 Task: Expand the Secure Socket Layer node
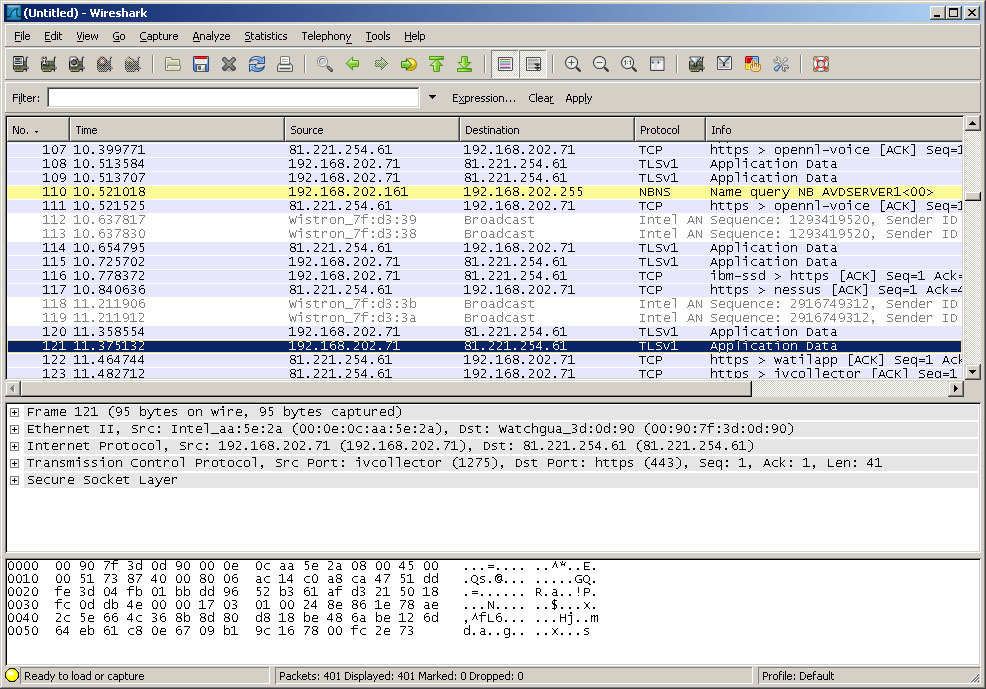(14, 480)
